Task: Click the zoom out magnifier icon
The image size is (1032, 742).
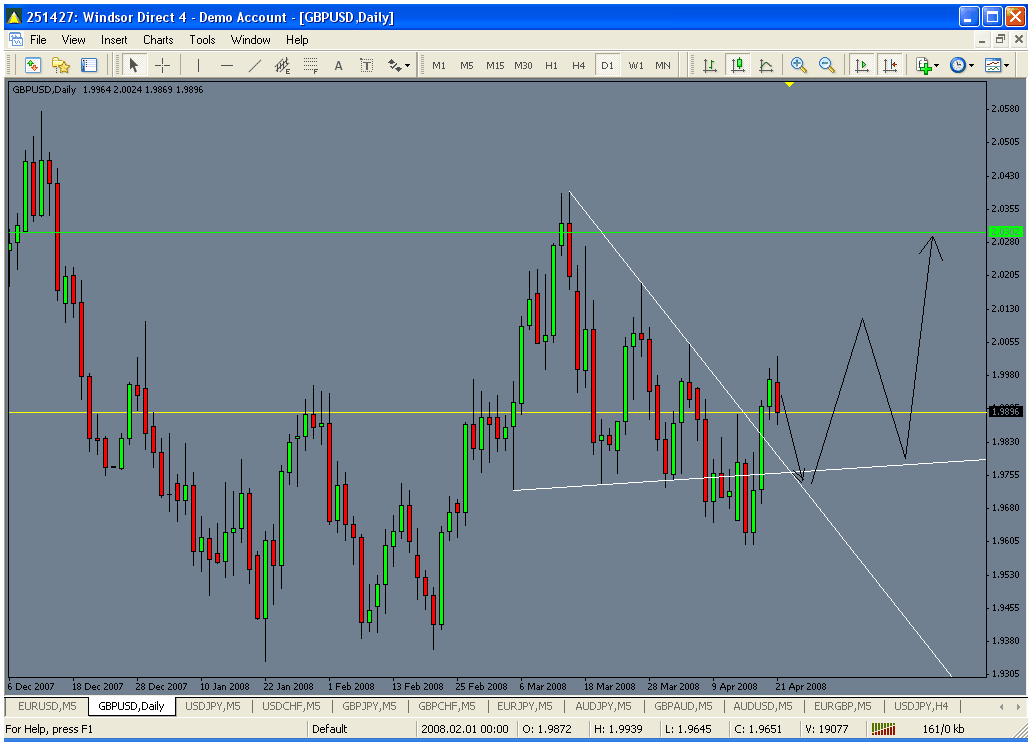Action: click(x=827, y=66)
